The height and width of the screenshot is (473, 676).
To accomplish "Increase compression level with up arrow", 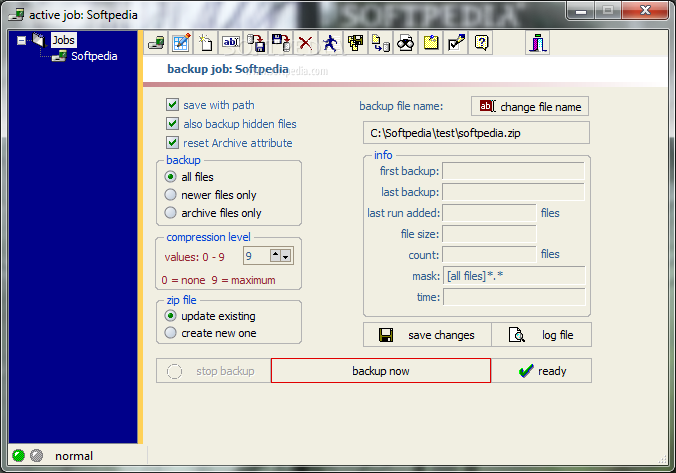I will point(275,255).
